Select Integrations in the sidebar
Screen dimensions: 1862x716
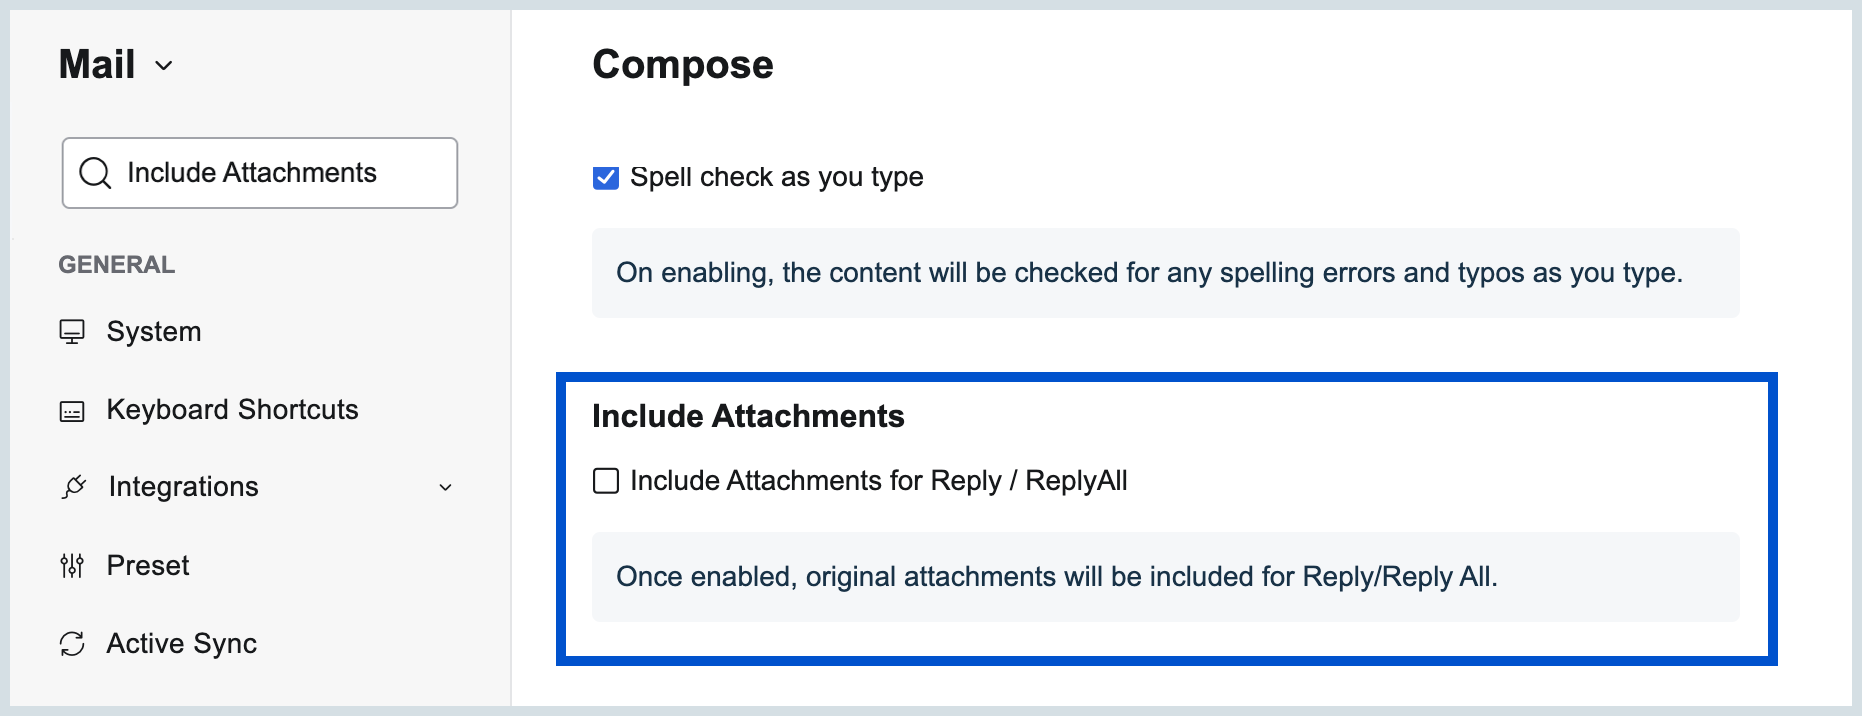click(183, 486)
